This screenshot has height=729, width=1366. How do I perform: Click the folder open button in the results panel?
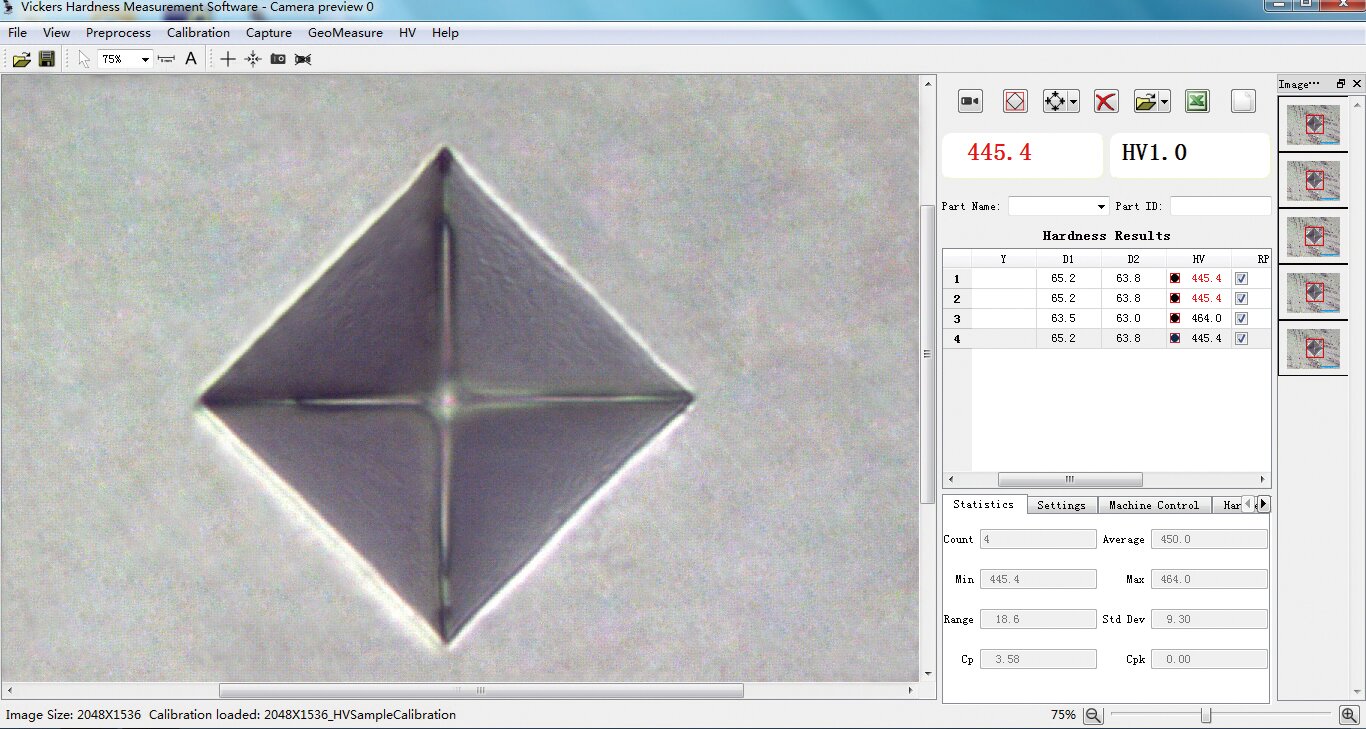tap(1147, 101)
